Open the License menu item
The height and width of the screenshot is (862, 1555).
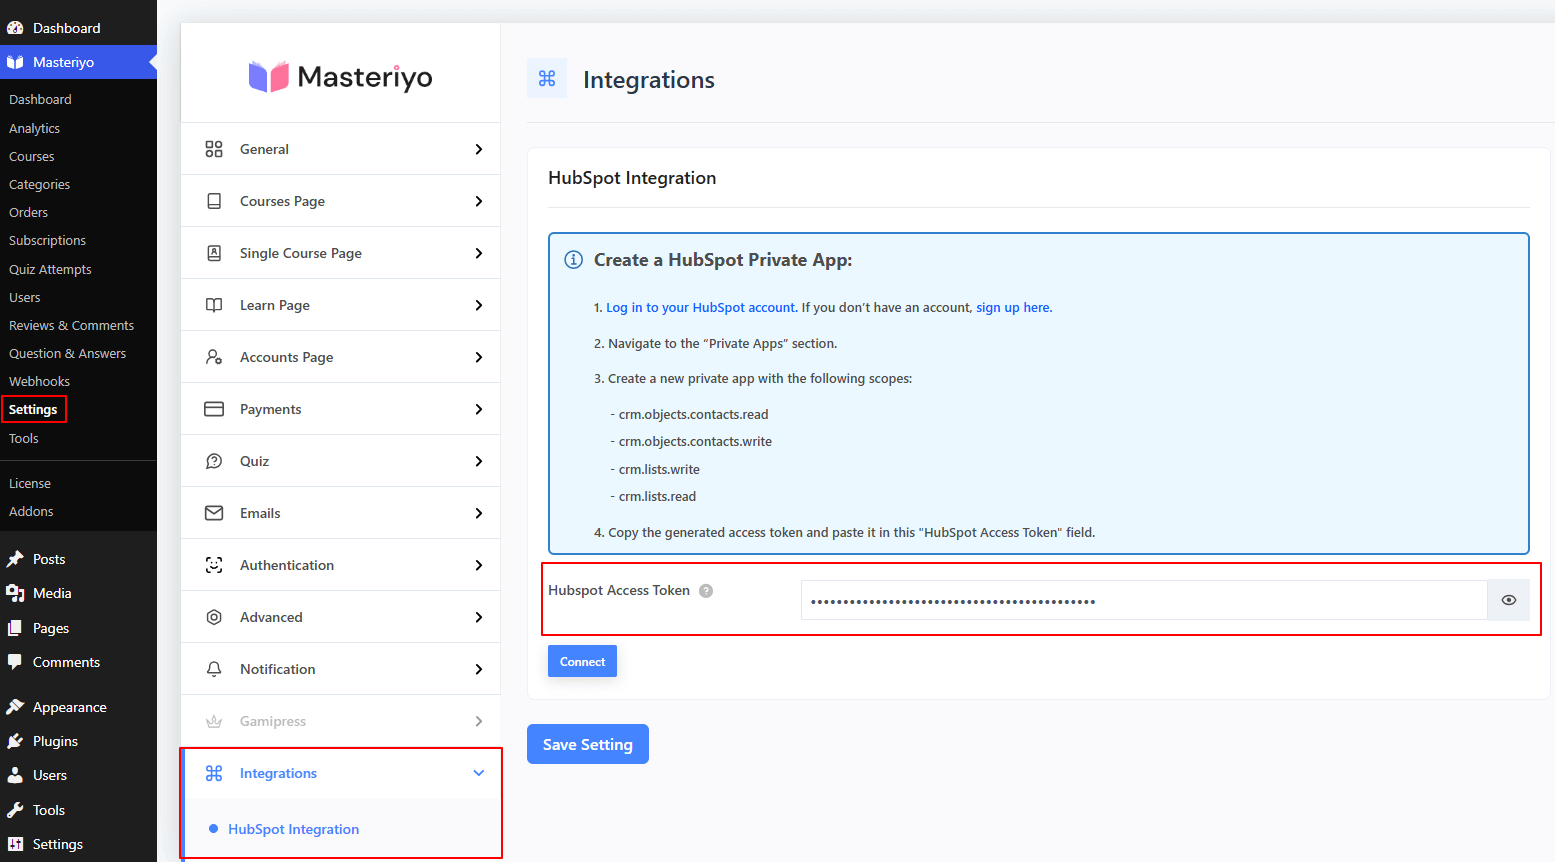click(x=30, y=483)
